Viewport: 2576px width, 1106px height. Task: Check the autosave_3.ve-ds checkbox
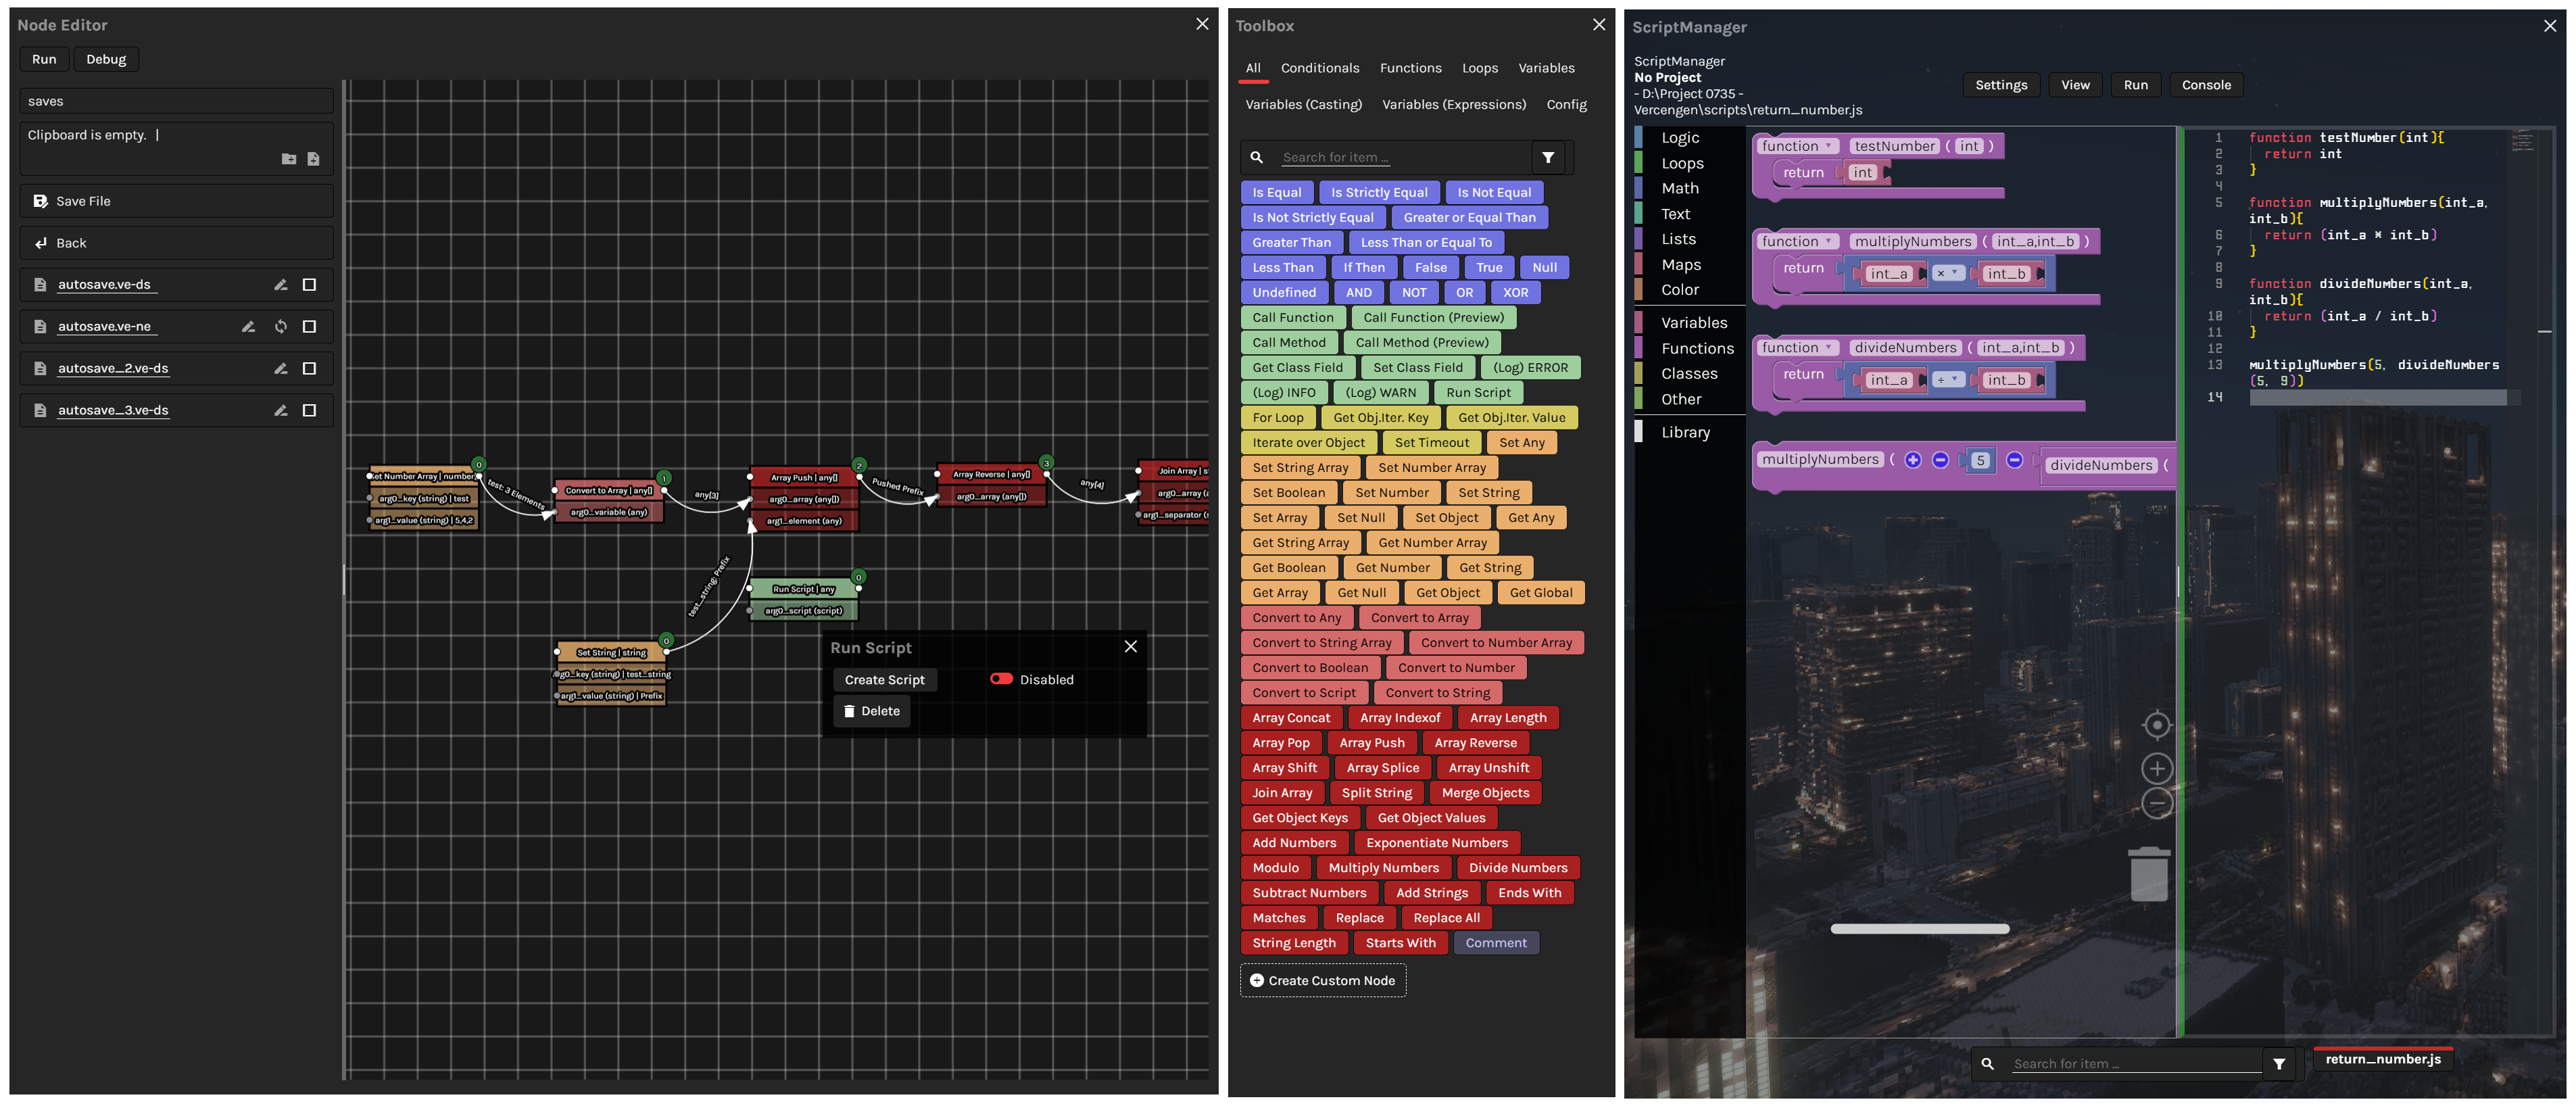pyautogui.click(x=309, y=411)
